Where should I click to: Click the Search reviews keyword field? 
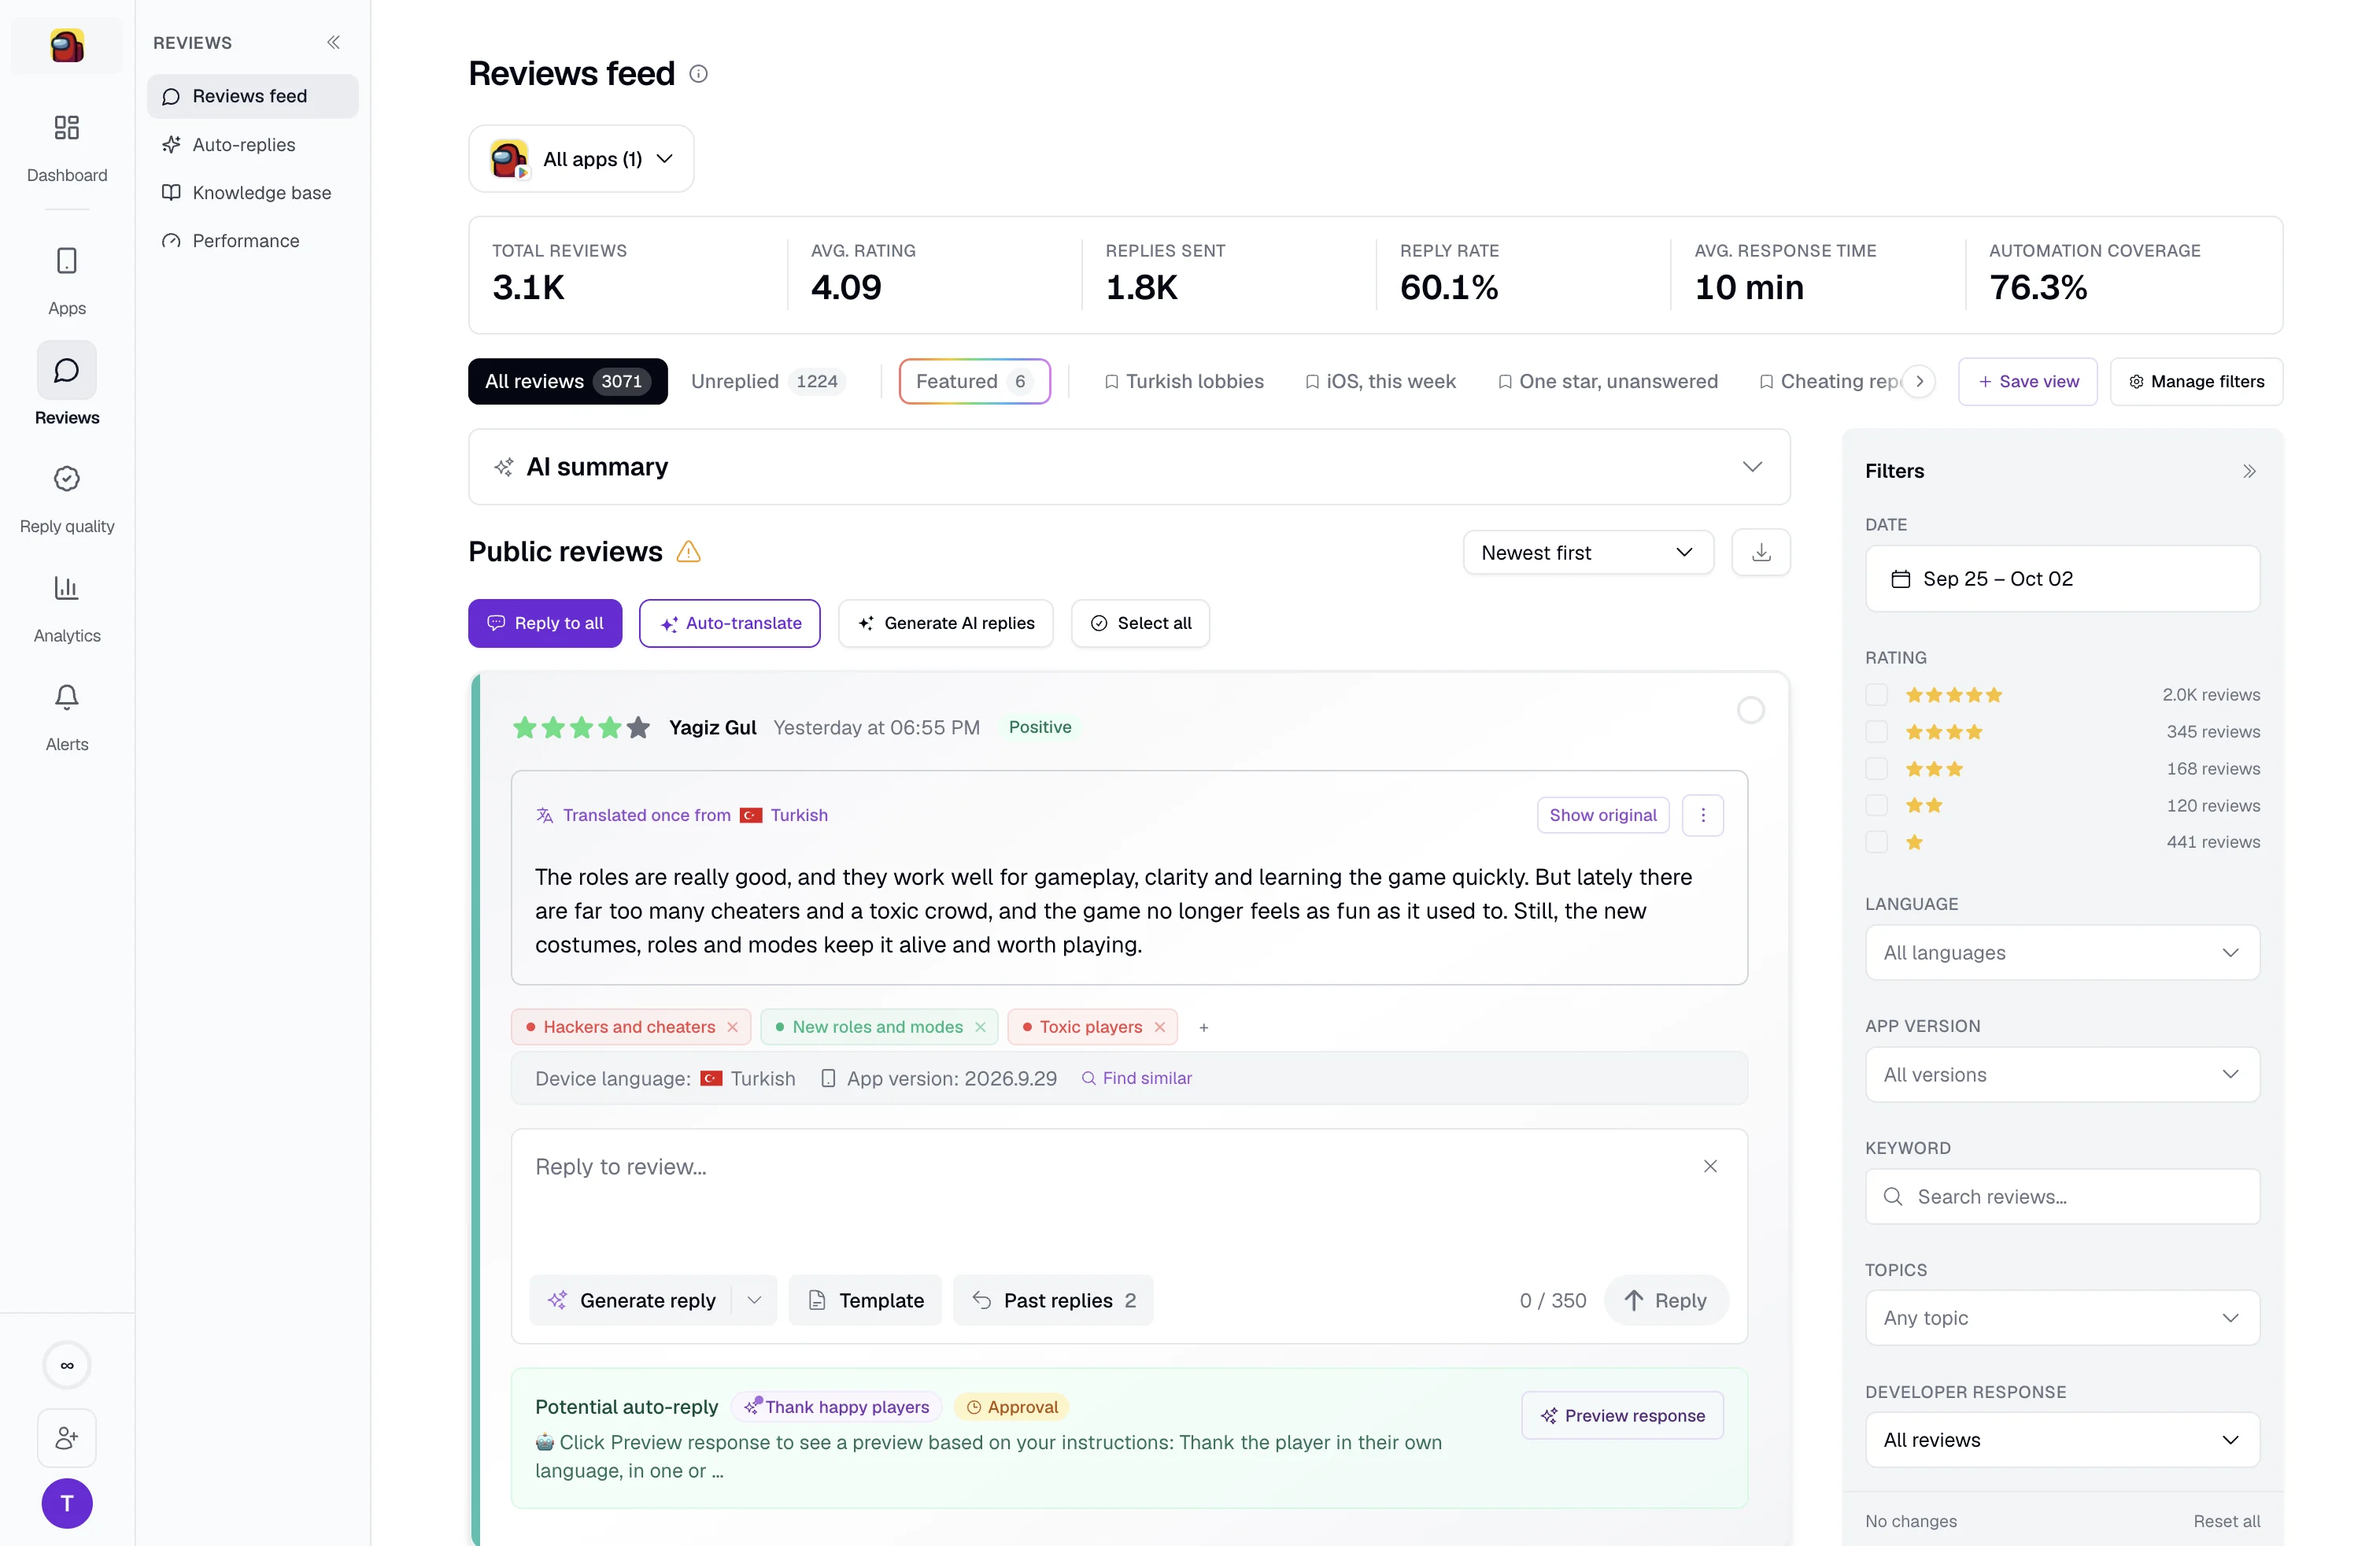click(x=2061, y=1196)
